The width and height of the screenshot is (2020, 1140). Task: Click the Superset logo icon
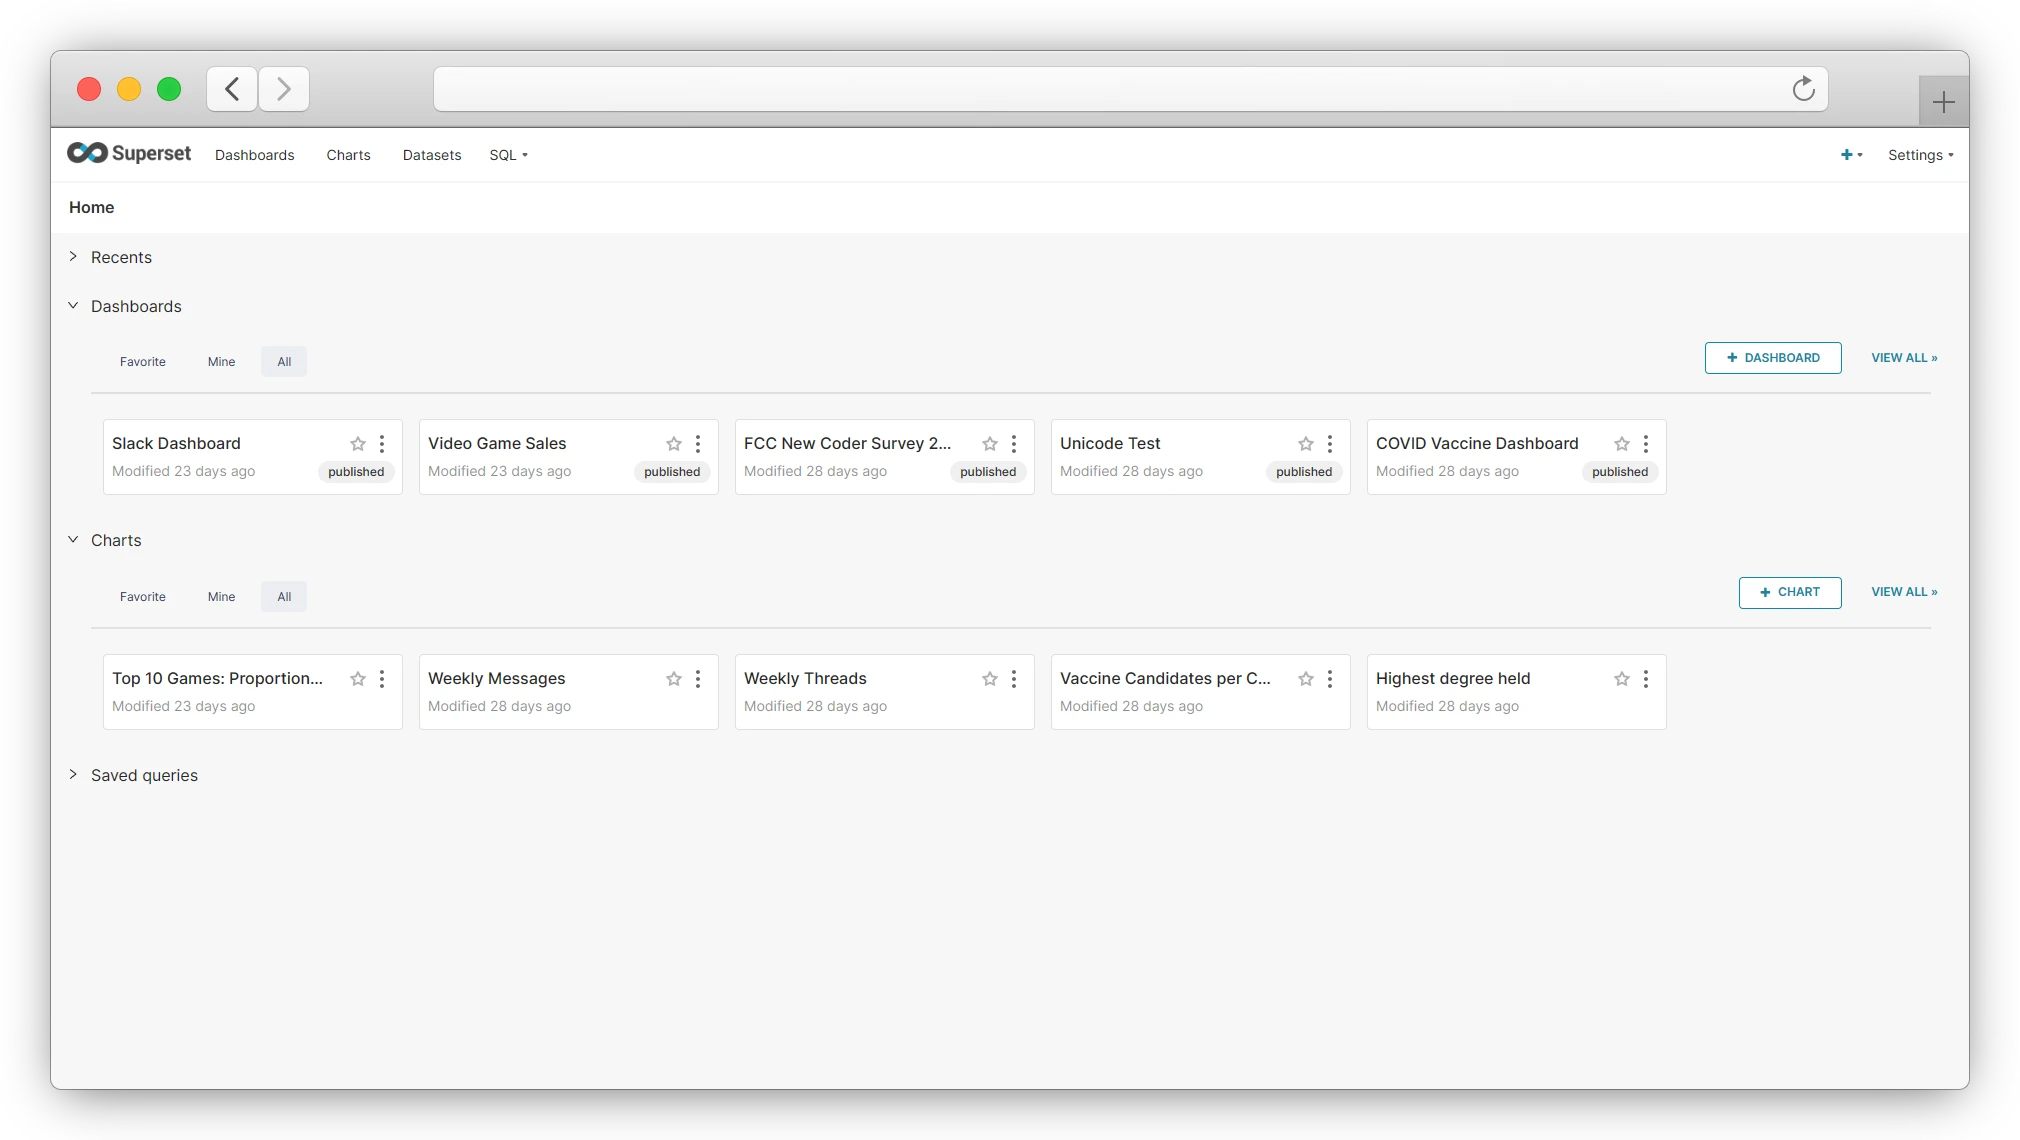tap(88, 153)
